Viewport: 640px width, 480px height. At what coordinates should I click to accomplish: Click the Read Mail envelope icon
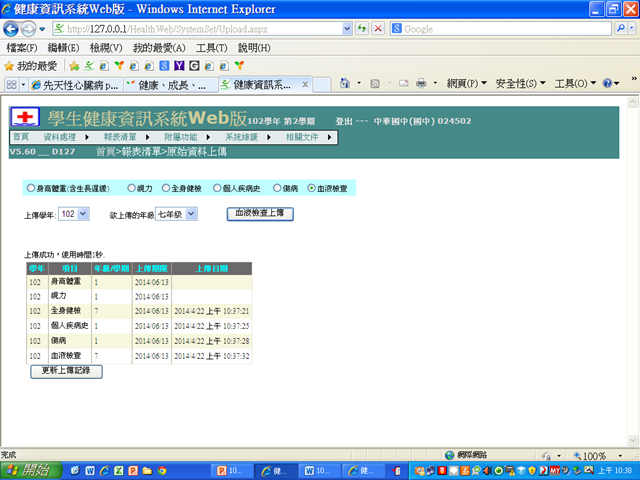404,84
